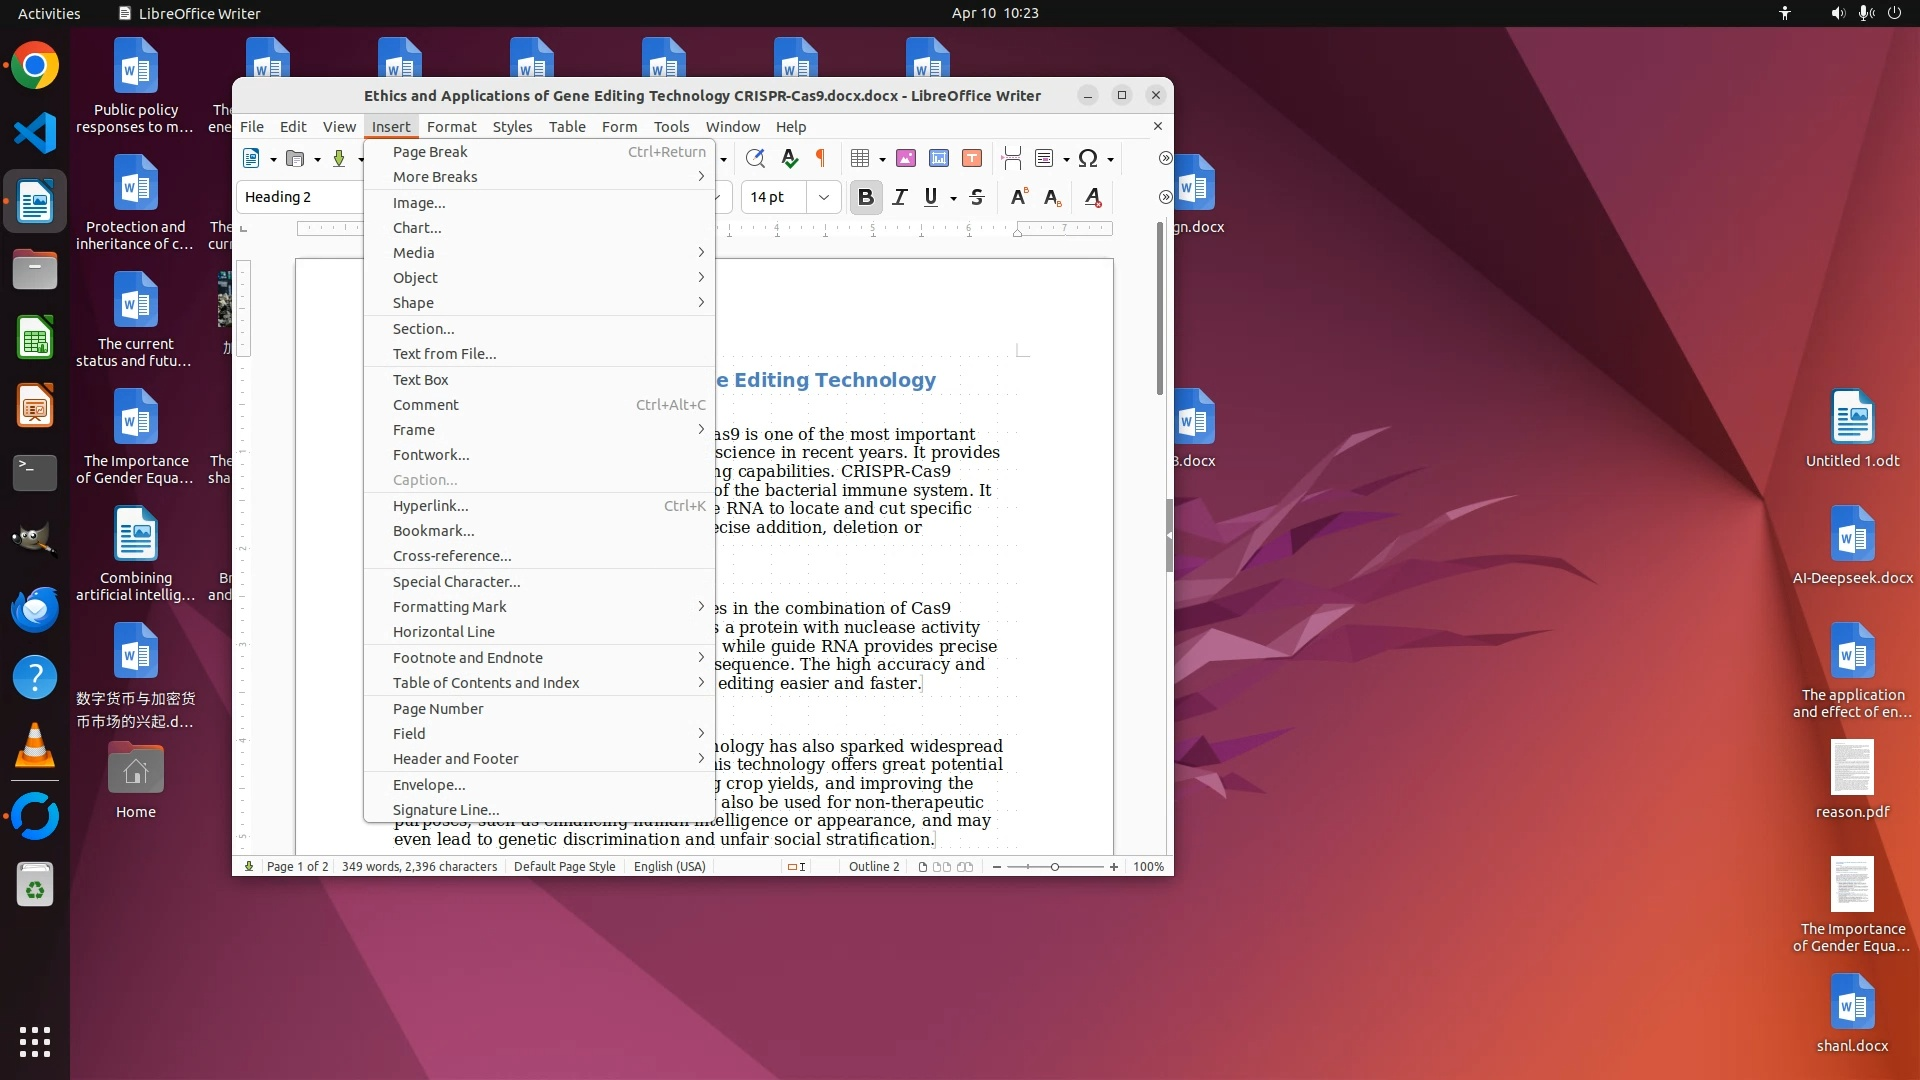This screenshot has height=1080, width=1920.
Task: Click the word count in status bar
Action: [419, 867]
